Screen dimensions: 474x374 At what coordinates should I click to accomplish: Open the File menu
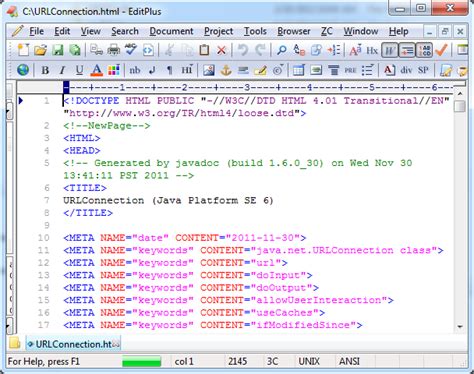pos(36,31)
